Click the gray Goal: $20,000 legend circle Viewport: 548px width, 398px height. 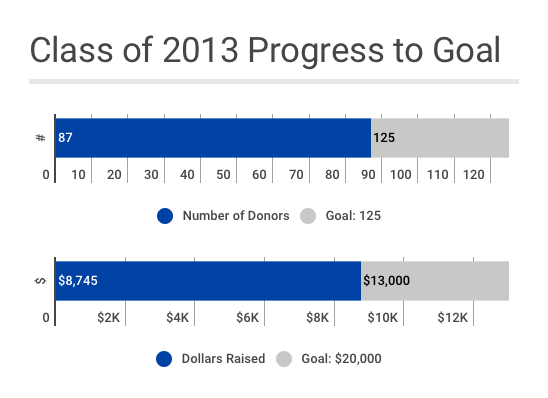pos(284,359)
